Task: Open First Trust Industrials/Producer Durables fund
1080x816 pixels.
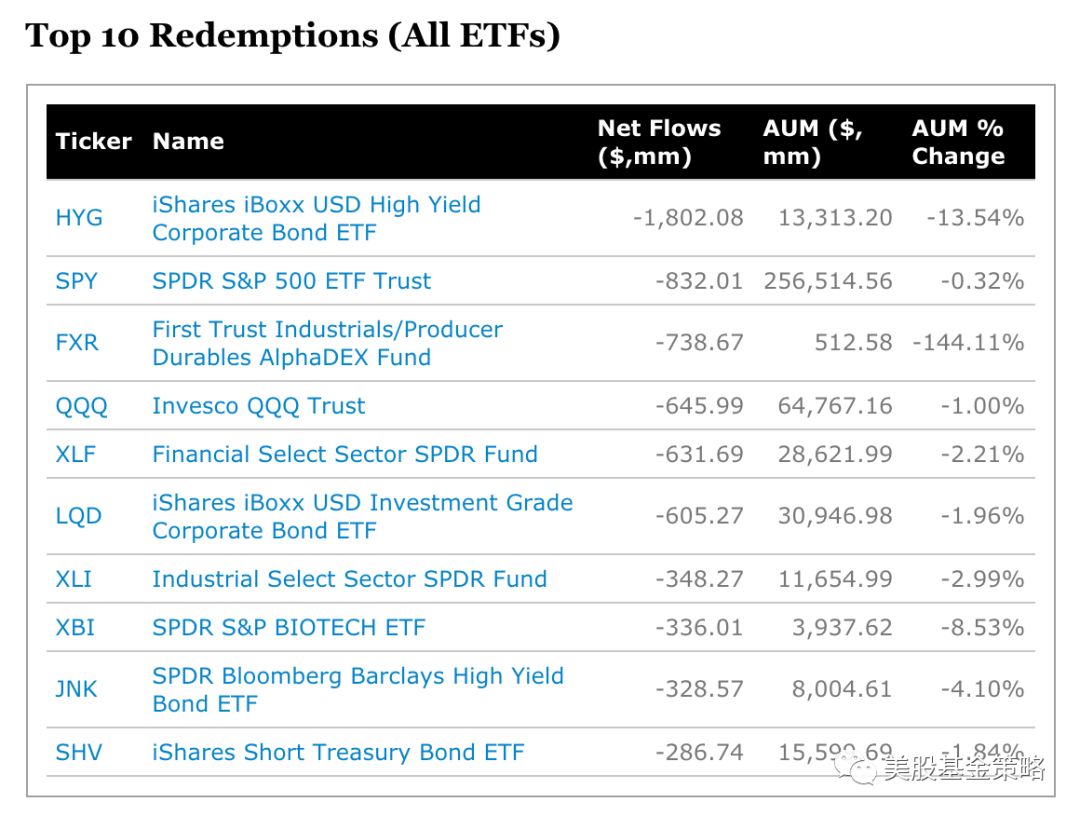Action: [x=327, y=343]
